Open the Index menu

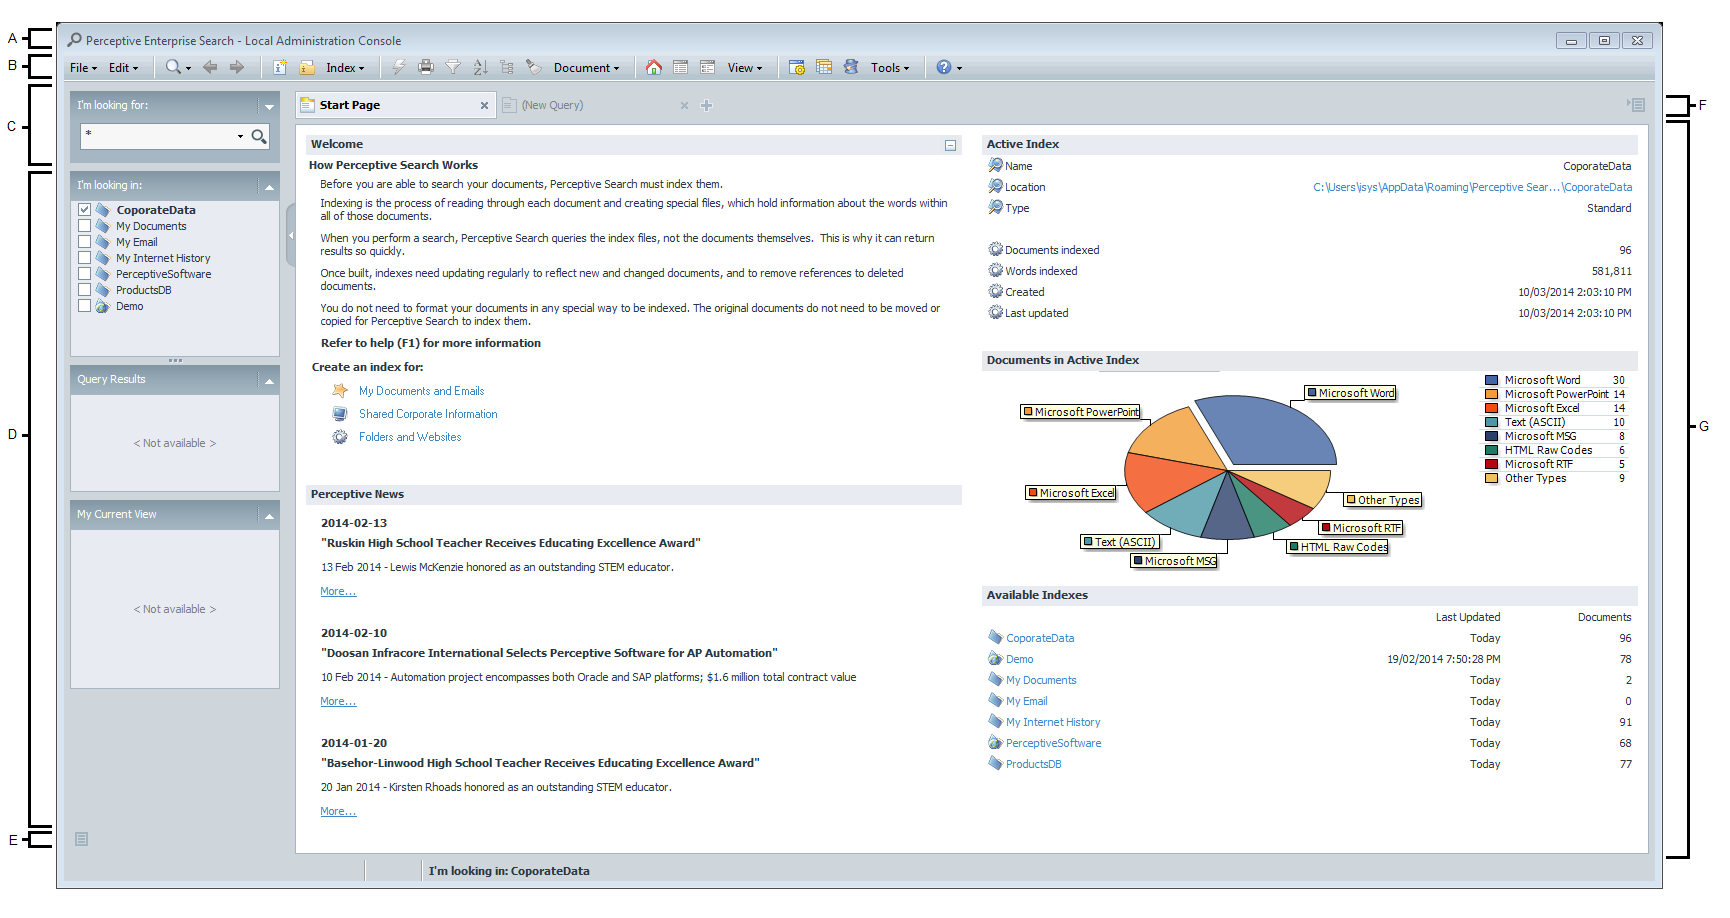pyautogui.click(x=345, y=68)
